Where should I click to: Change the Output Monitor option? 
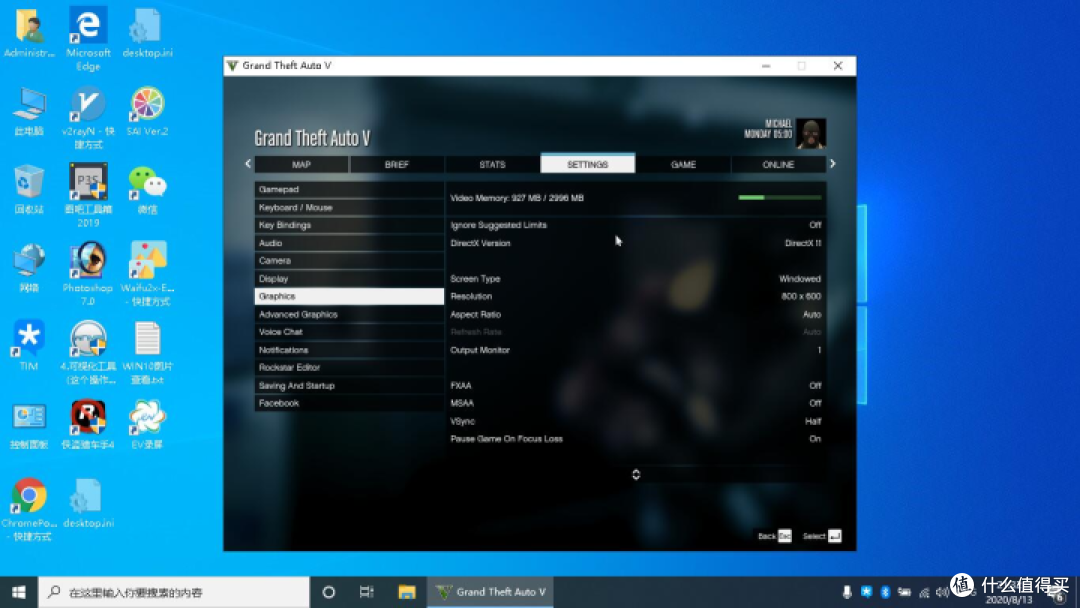click(635, 350)
